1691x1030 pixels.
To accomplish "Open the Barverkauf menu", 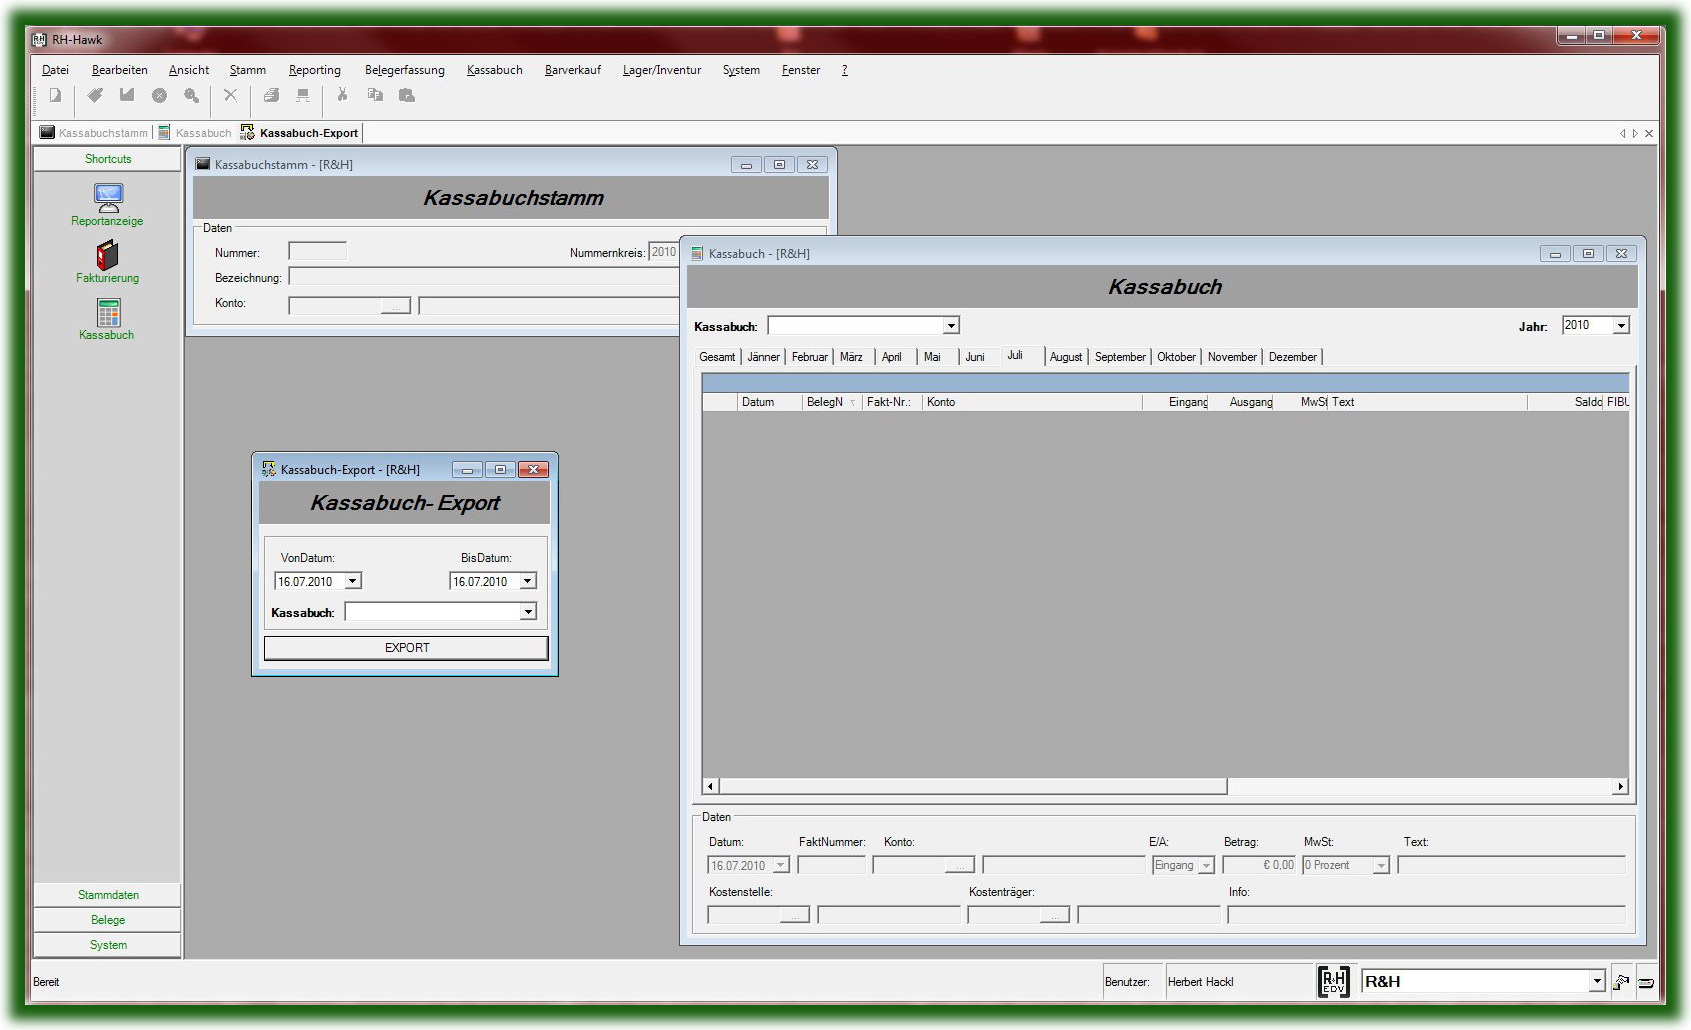I will pyautogui.click(x=573, y=70).
